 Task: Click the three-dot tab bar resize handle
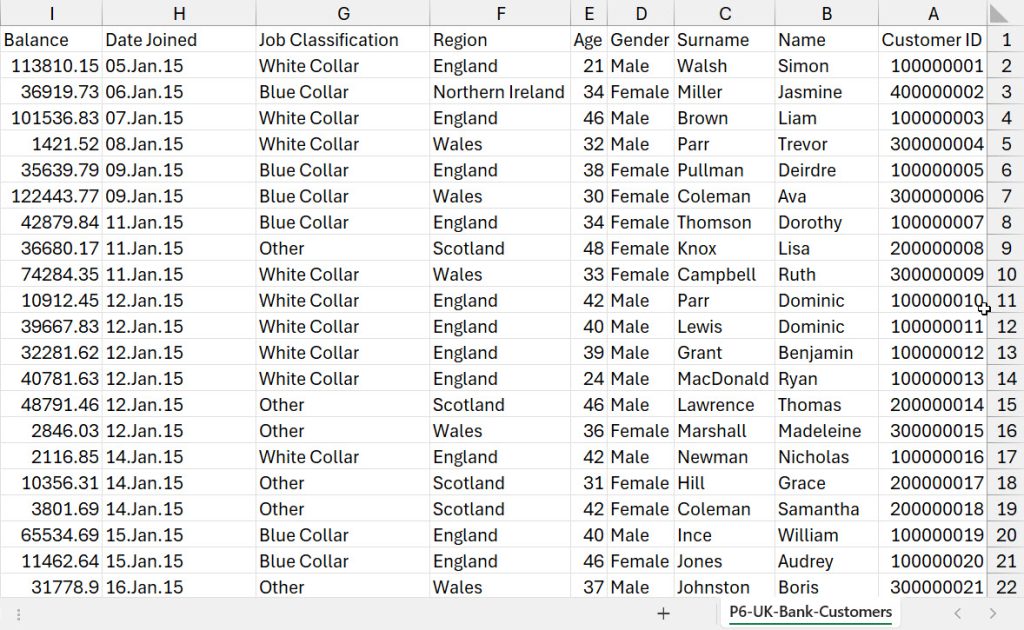(x=18, y=613)
